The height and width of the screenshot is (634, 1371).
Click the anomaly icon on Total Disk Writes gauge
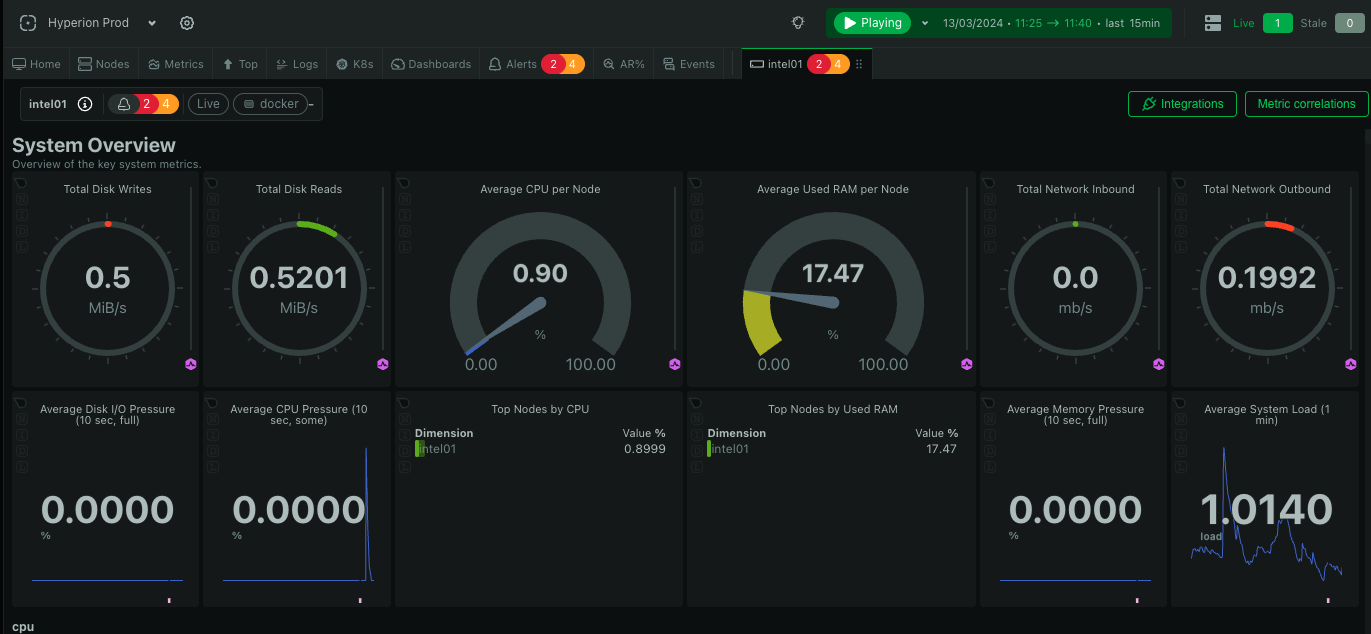click(190, 365)
